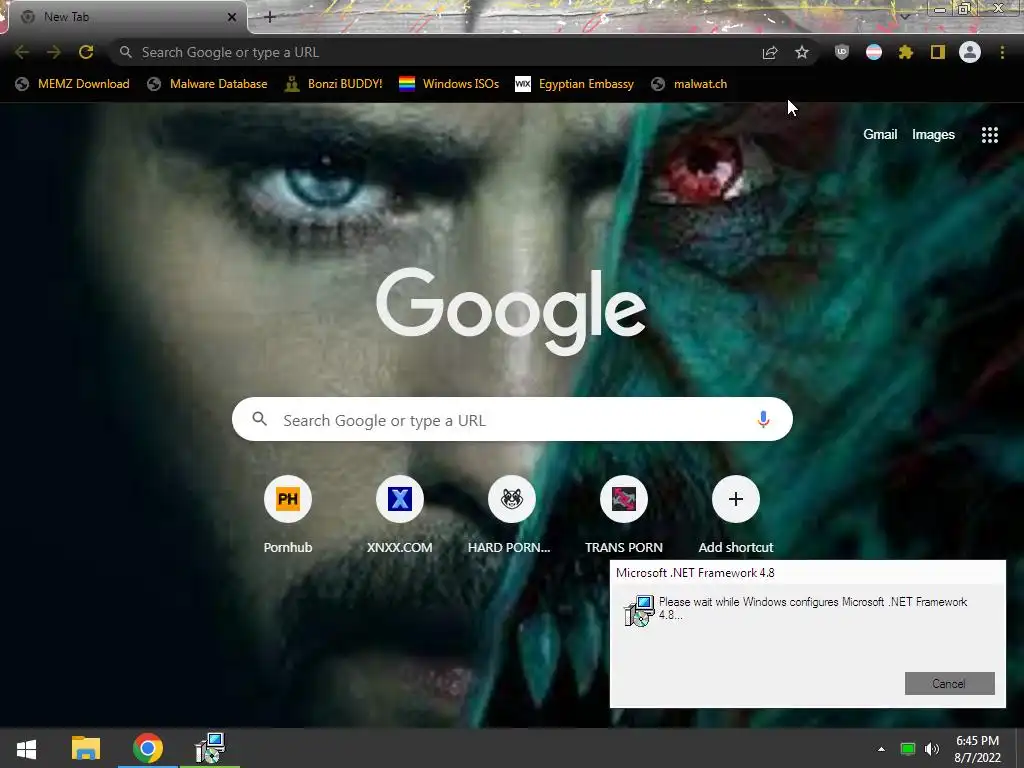
Task: Click the Google search box on page
Action: (x=512, y=419)
